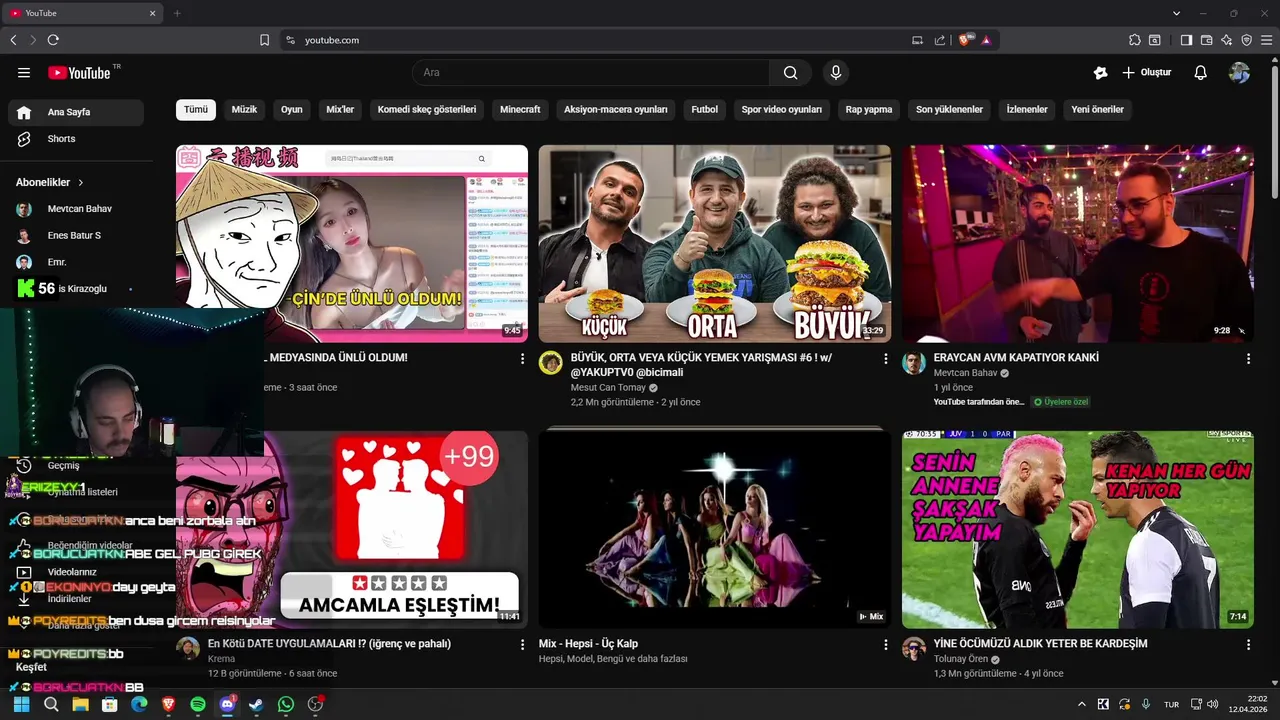Select the Spor video oyunları chip
This screenshot has width=1280, height=720.
coord(782,109)
